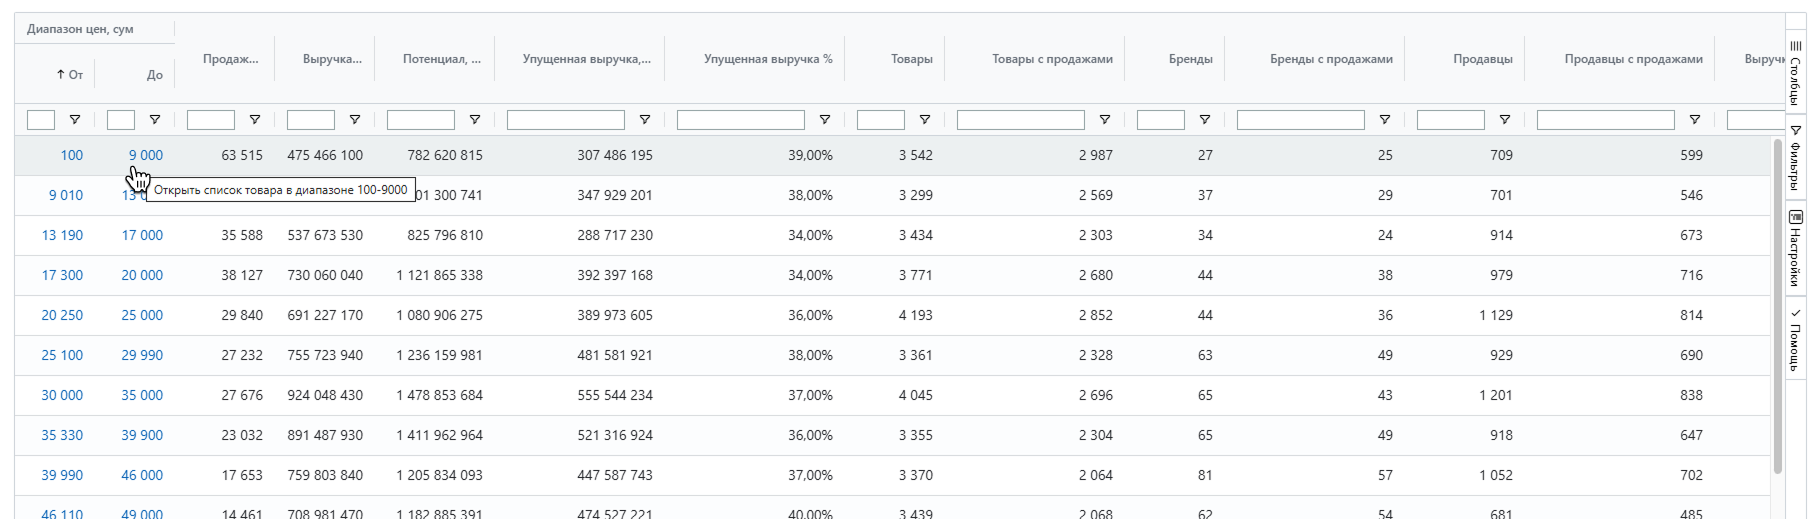Viewport: 1814px width, 519px height.
Task: Click filter input under Продажи column
Action: [x=211, y=120]
